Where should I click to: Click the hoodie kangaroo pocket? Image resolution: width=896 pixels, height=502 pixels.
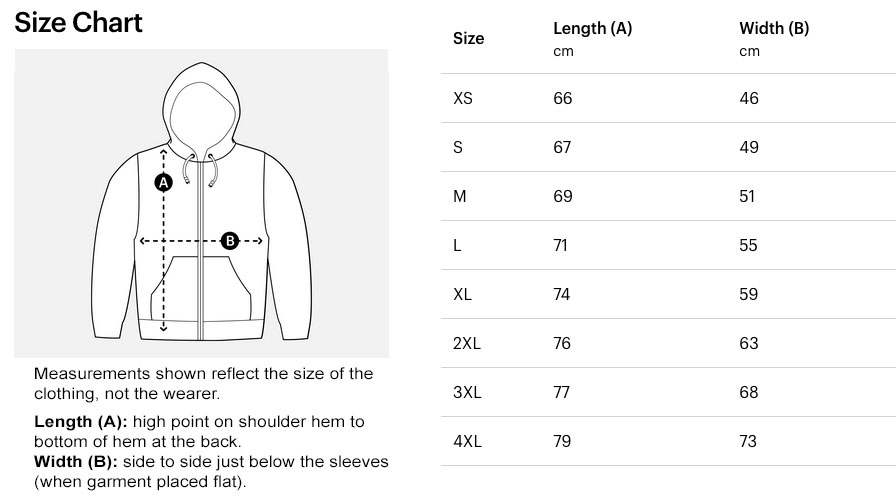click(201, 289)
